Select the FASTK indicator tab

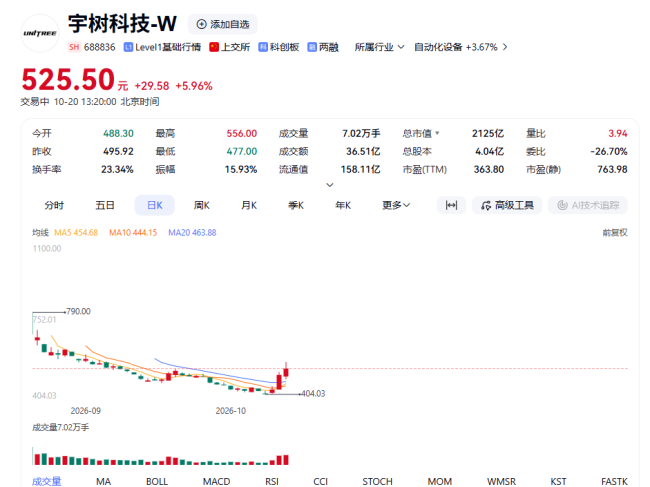click(614, 482)
